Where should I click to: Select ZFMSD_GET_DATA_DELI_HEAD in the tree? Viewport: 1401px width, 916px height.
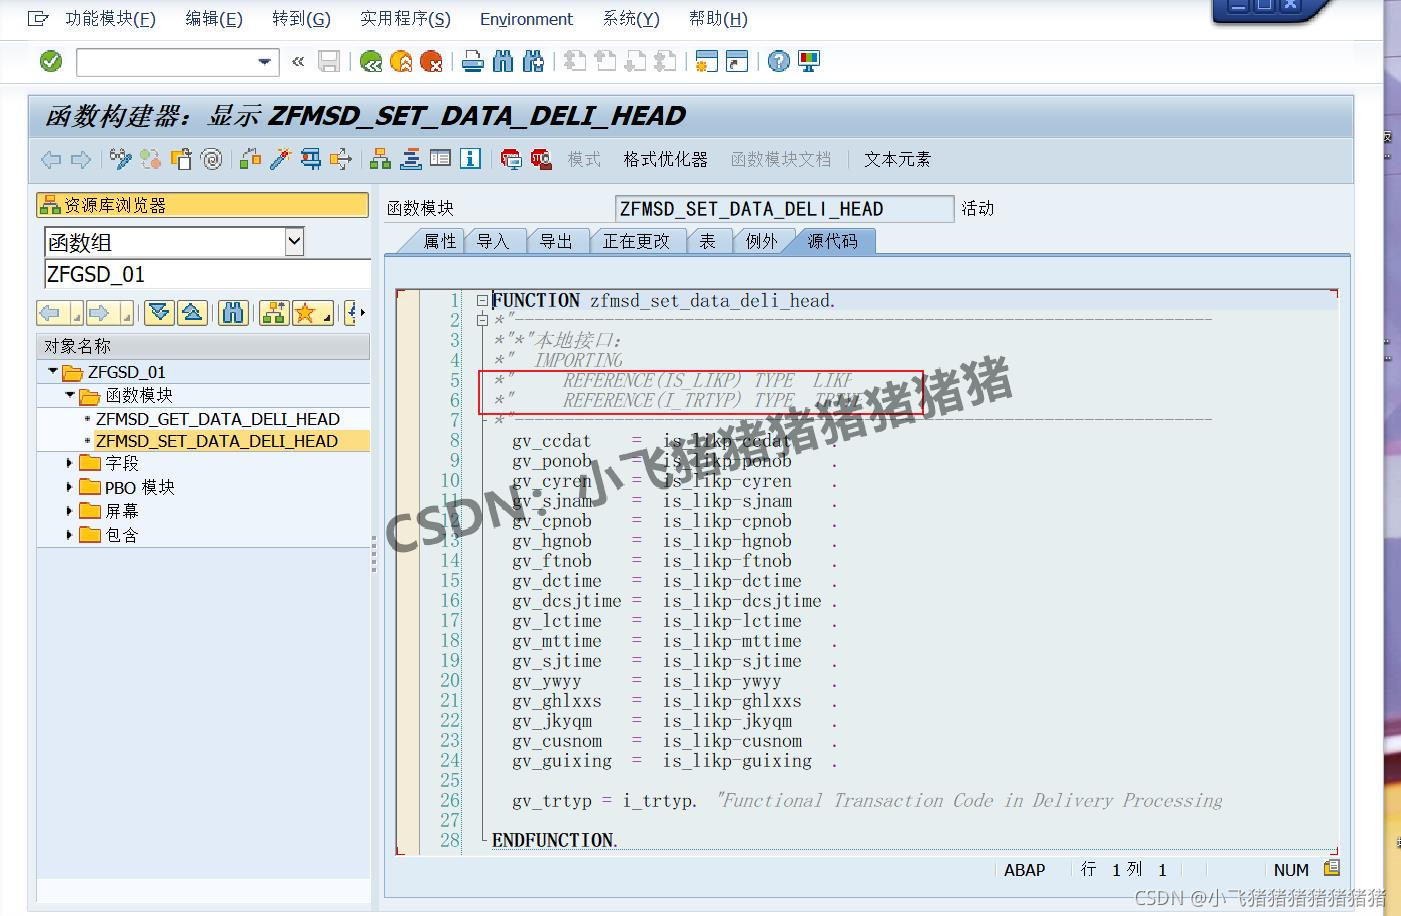[x=217, y=419]
